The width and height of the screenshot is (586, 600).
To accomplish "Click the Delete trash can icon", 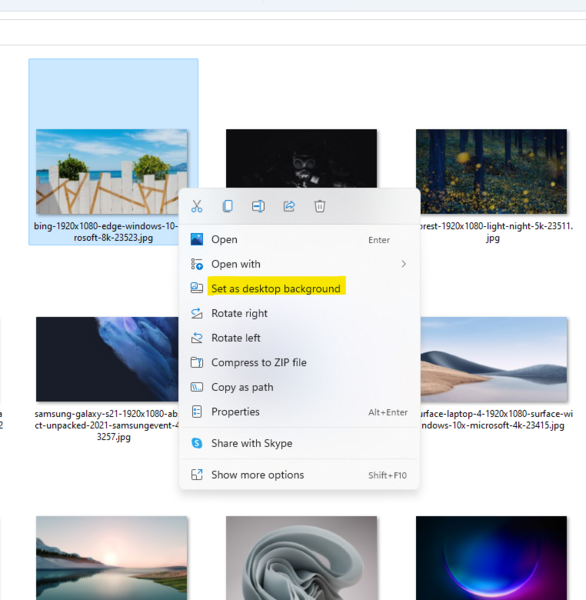I will click(x=320, y=206).
